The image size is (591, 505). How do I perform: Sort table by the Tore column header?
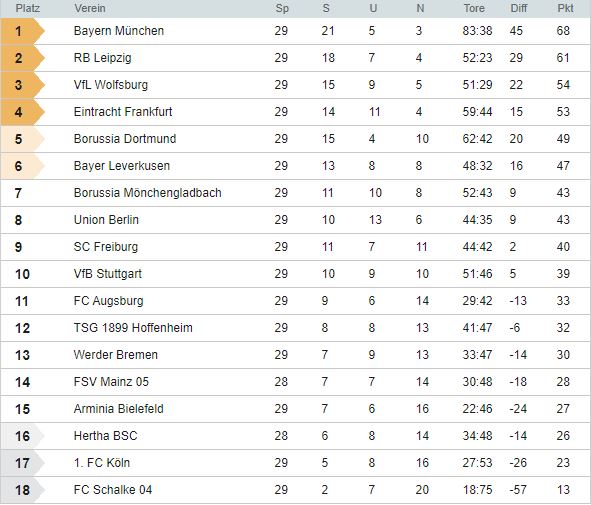tap(474, 8)
